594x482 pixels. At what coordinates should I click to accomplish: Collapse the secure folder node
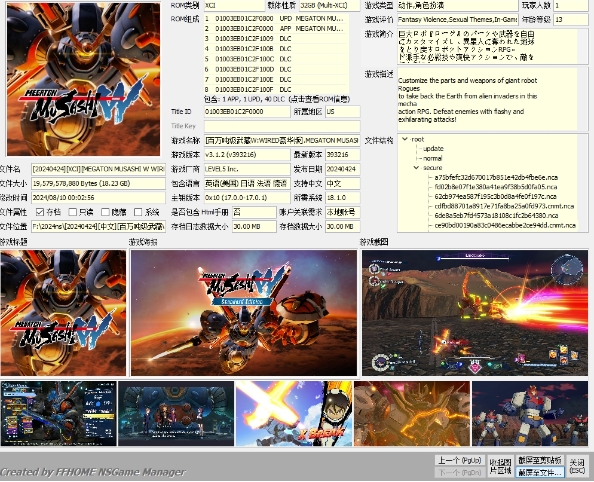coord(416,167)
